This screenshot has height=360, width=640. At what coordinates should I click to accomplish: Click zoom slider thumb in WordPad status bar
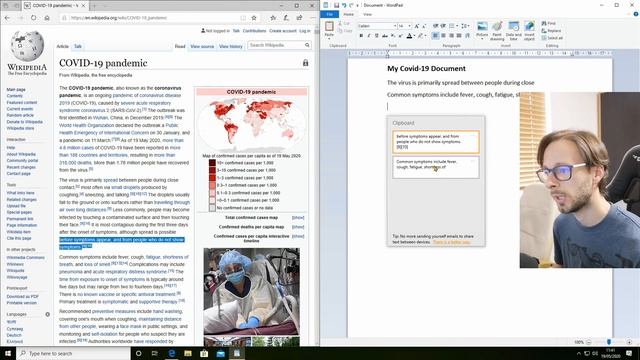[609, 342]
